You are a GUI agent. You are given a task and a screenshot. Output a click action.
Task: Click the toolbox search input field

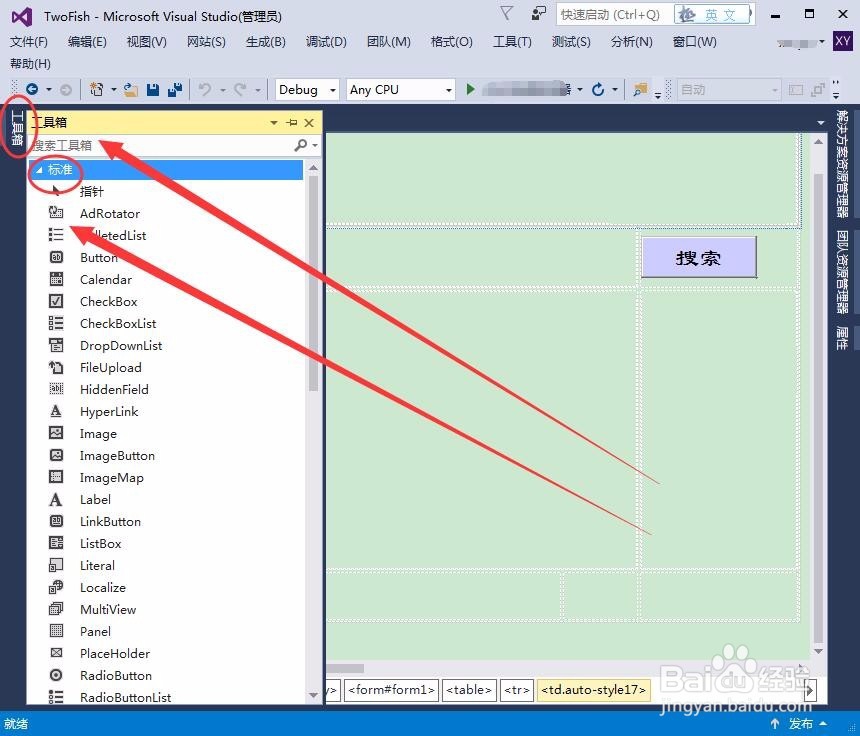coord(162,145)
